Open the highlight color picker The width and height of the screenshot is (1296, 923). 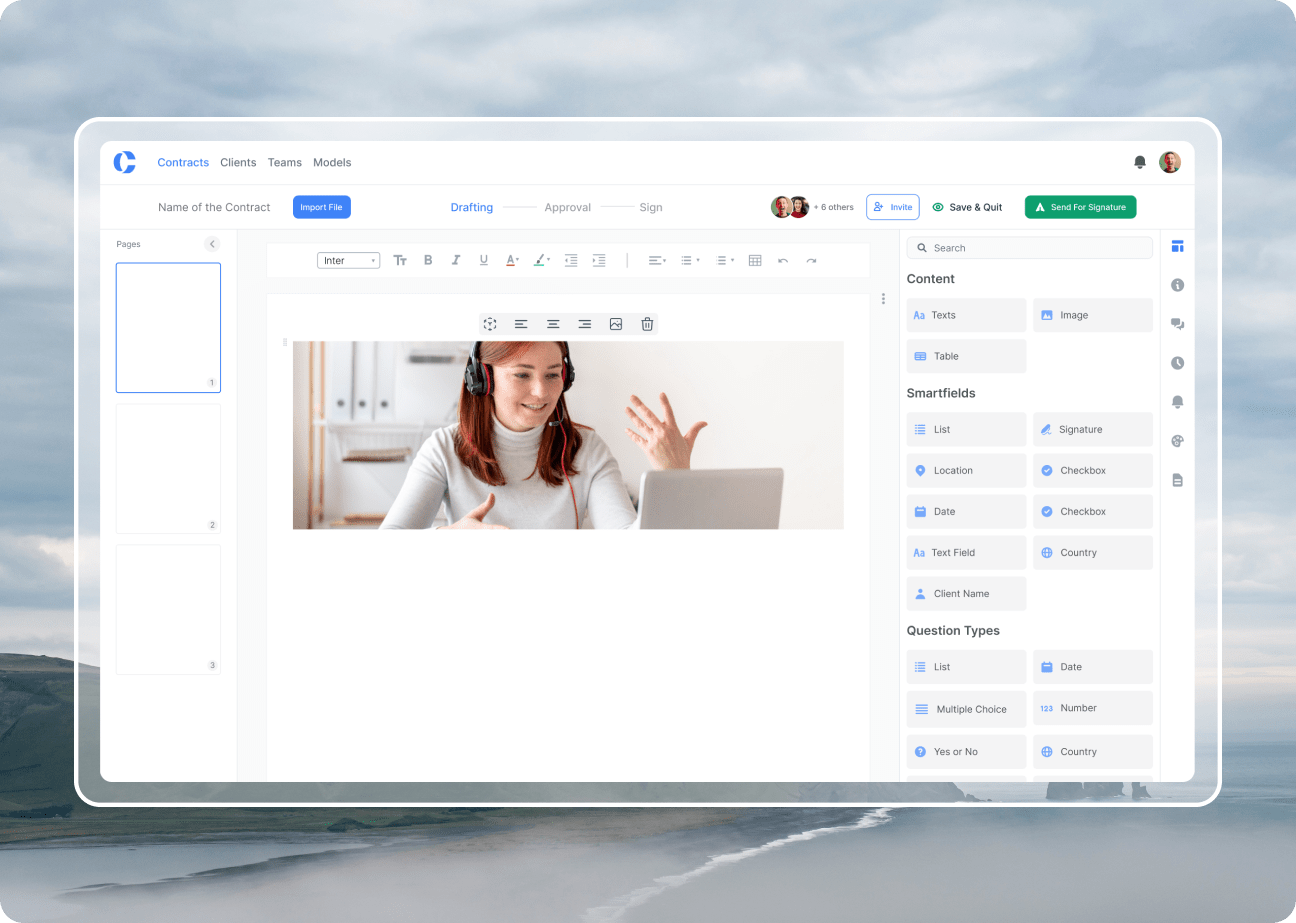click(x=541, y=260)
